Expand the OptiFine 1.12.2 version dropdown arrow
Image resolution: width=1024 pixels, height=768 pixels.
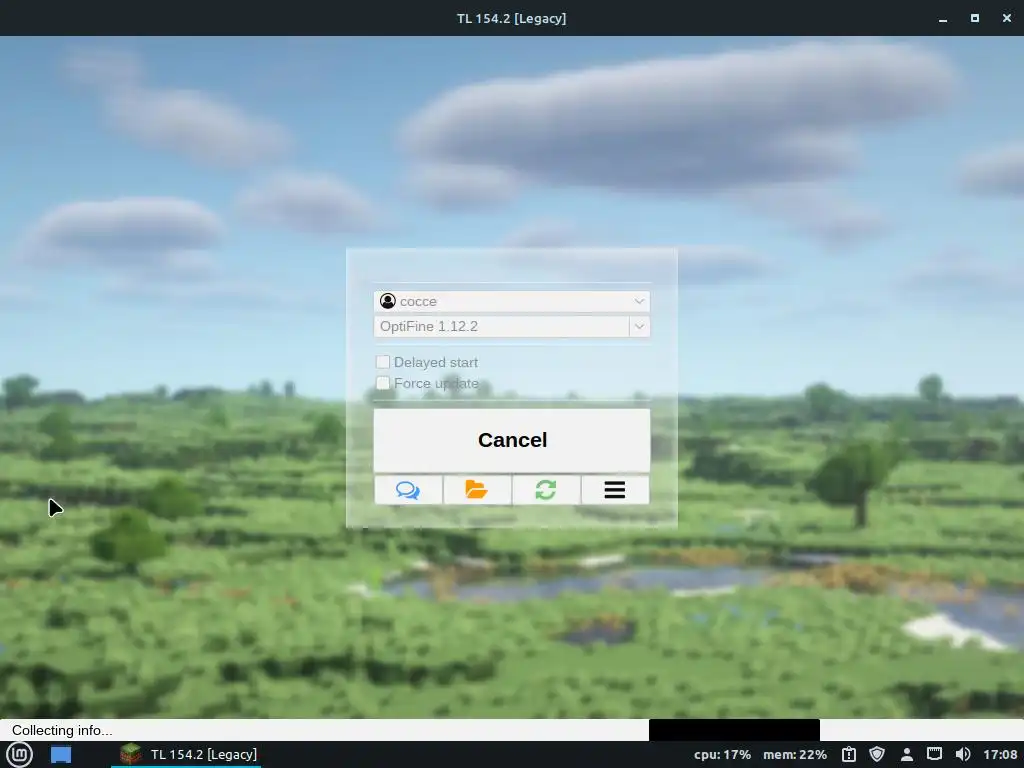(639, 326)
